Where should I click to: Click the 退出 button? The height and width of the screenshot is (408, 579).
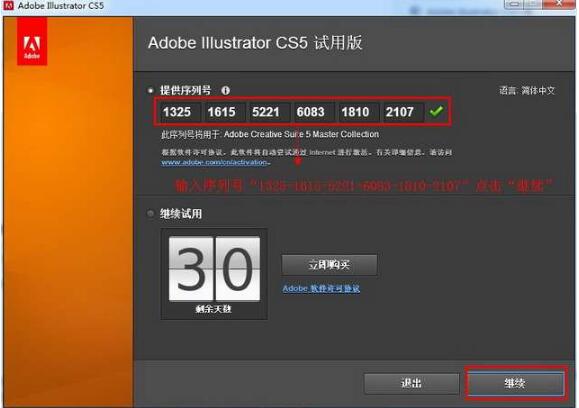tap(411, 384)
